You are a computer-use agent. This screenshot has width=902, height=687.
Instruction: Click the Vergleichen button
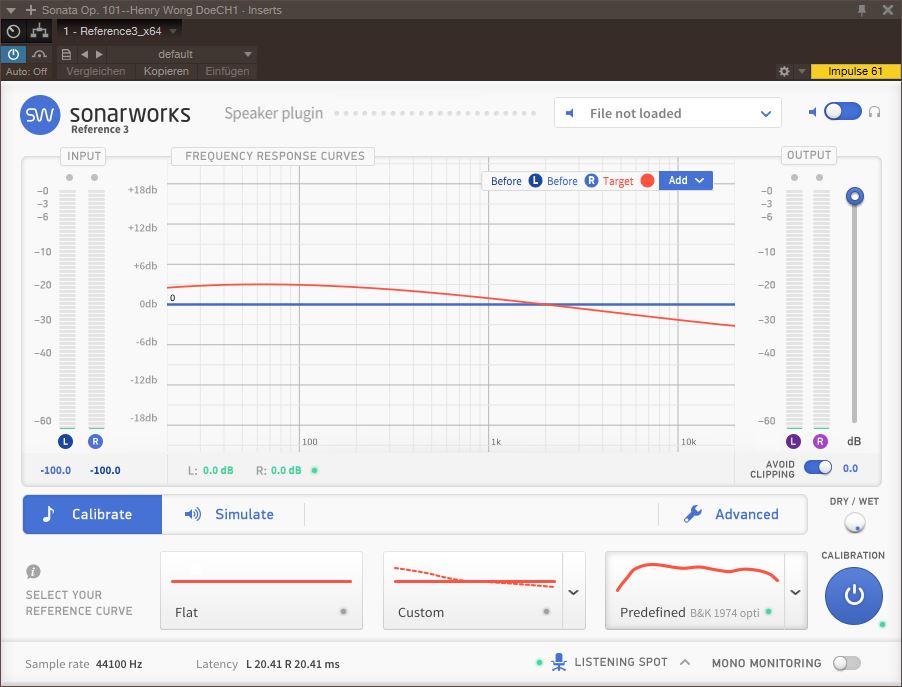[x=95, y=71]
